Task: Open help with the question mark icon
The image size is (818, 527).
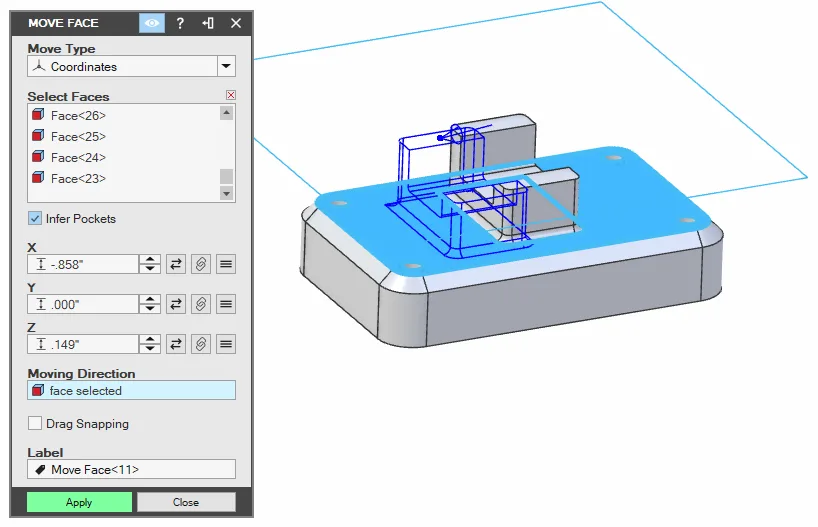Action: click(x=180, y=23)
